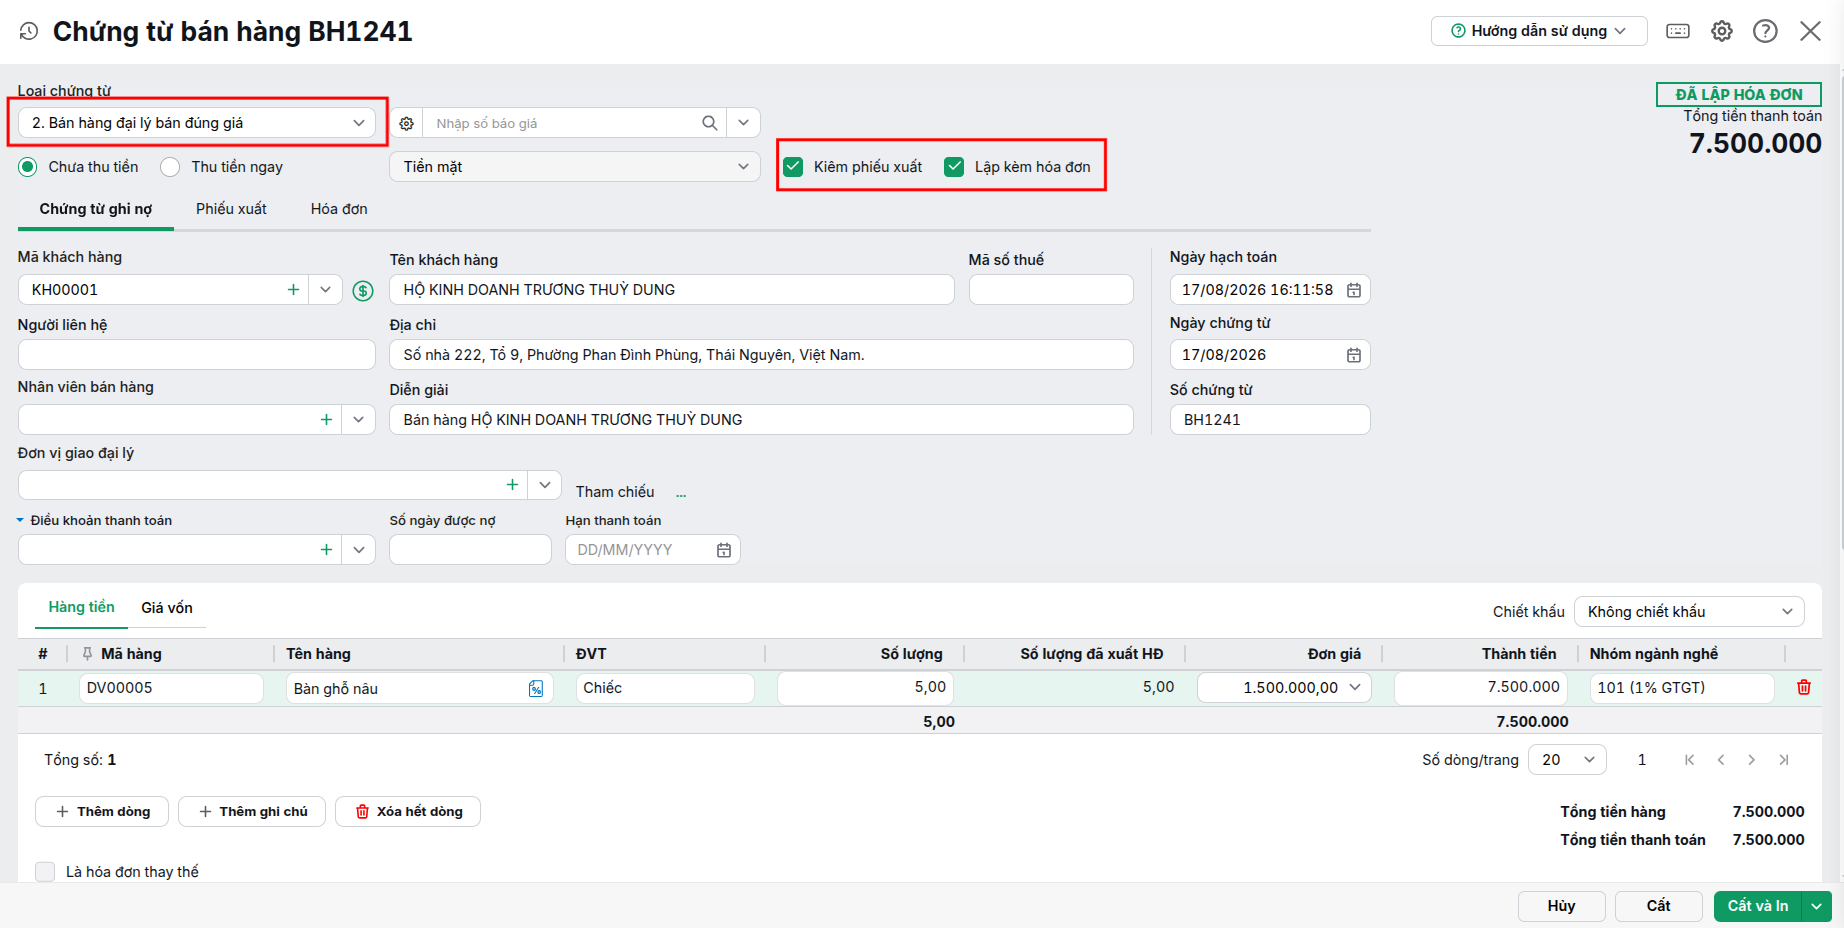Toggle Kiêm phiếu xuất checkbox
This screenshot has height=928, width=1844.
(793, 167)
